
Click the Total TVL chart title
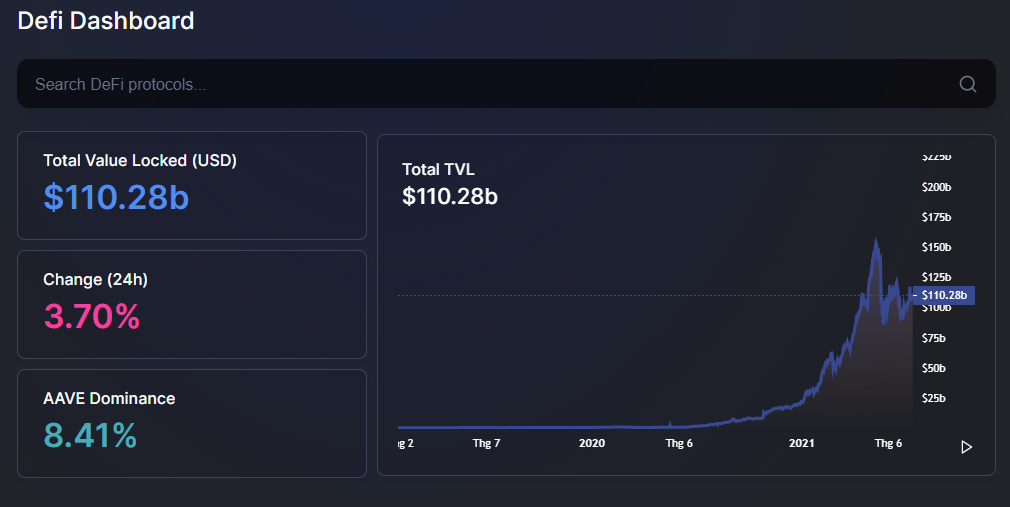(x=438, y=169)
